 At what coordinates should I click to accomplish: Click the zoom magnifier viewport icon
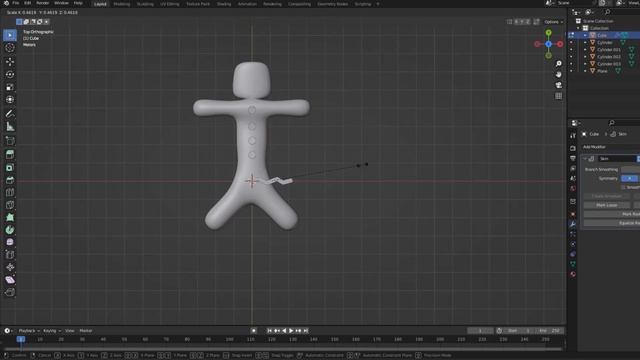coord(558,64)
